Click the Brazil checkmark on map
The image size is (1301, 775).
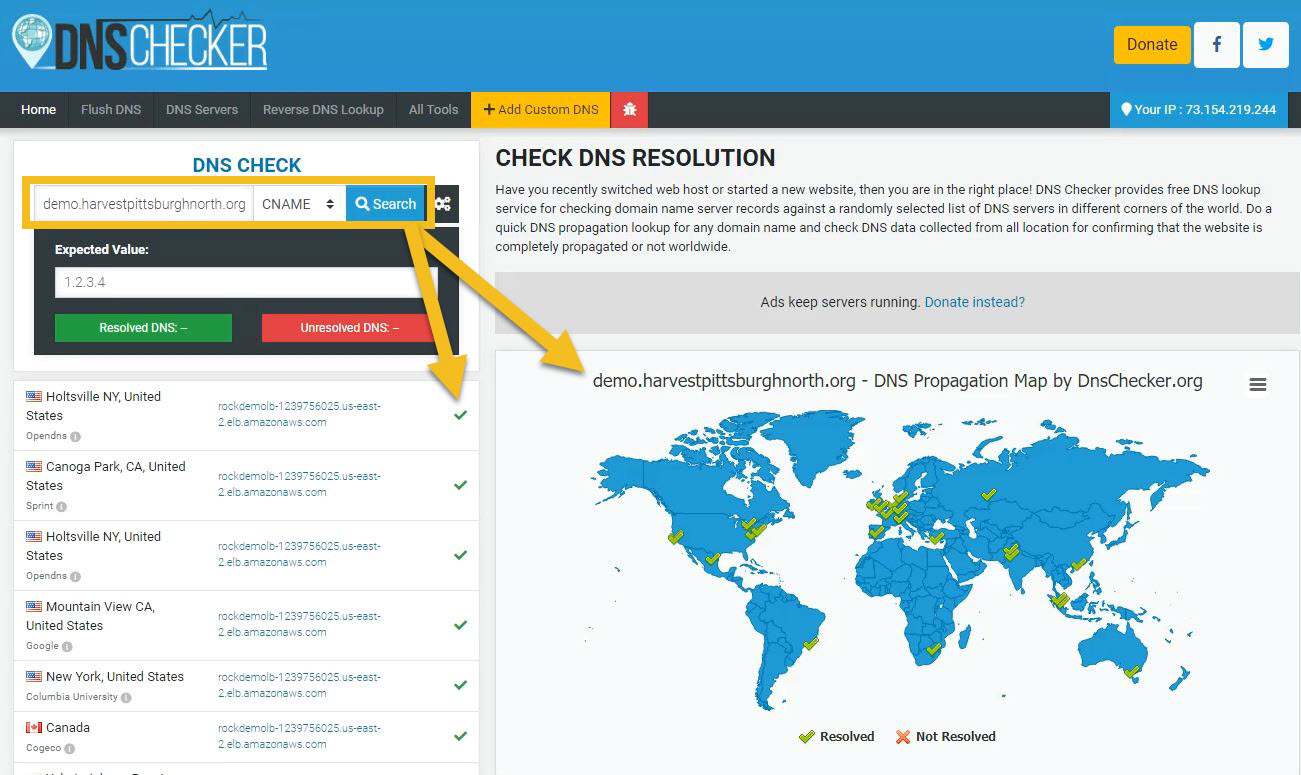point(811,644)
